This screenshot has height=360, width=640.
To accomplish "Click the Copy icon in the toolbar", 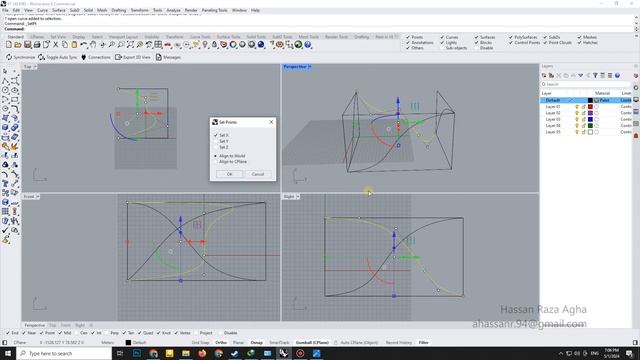I will tap(65, 45).
